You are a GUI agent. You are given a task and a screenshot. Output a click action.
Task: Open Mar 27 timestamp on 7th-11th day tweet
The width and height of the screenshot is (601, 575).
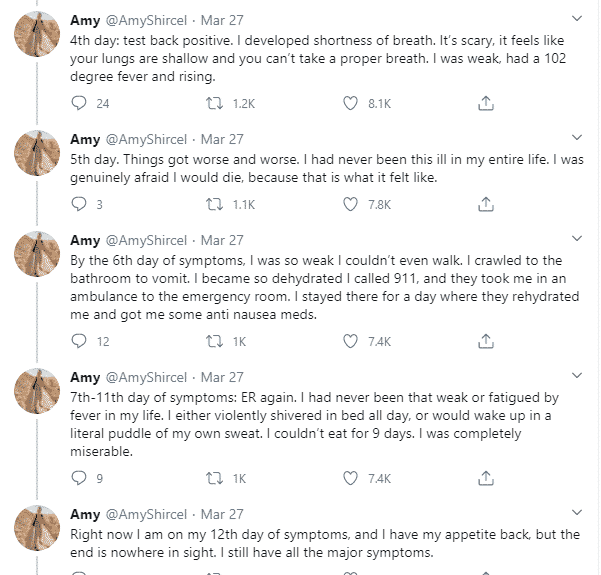[222, 377]
